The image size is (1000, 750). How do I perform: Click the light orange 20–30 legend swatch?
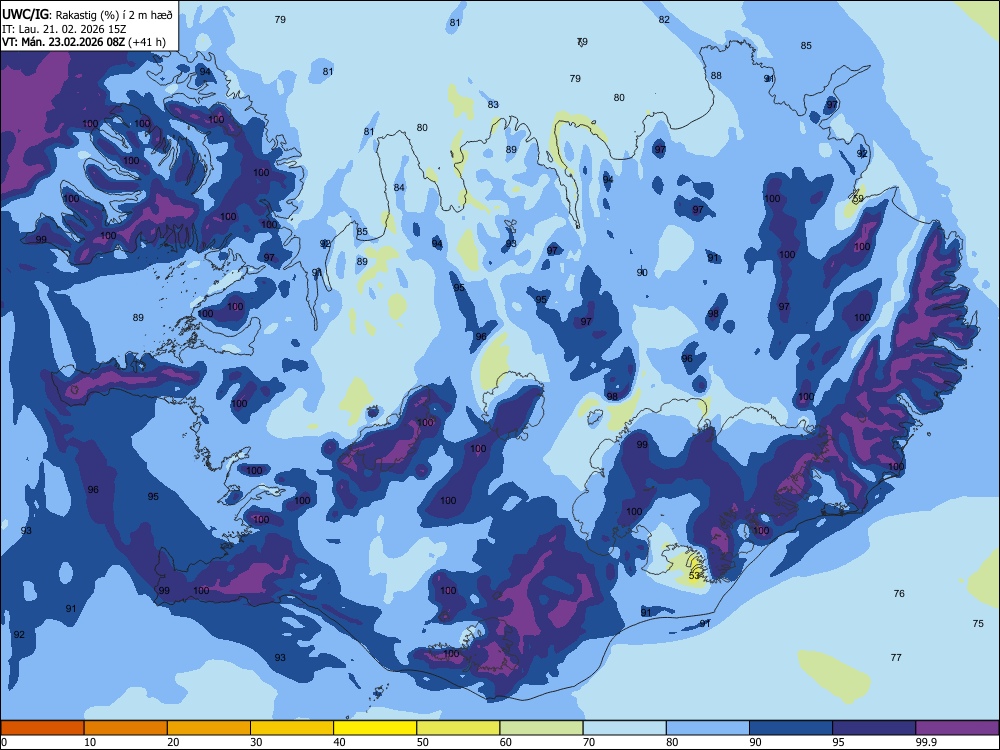pyautogui.click(x=209, y=728)
